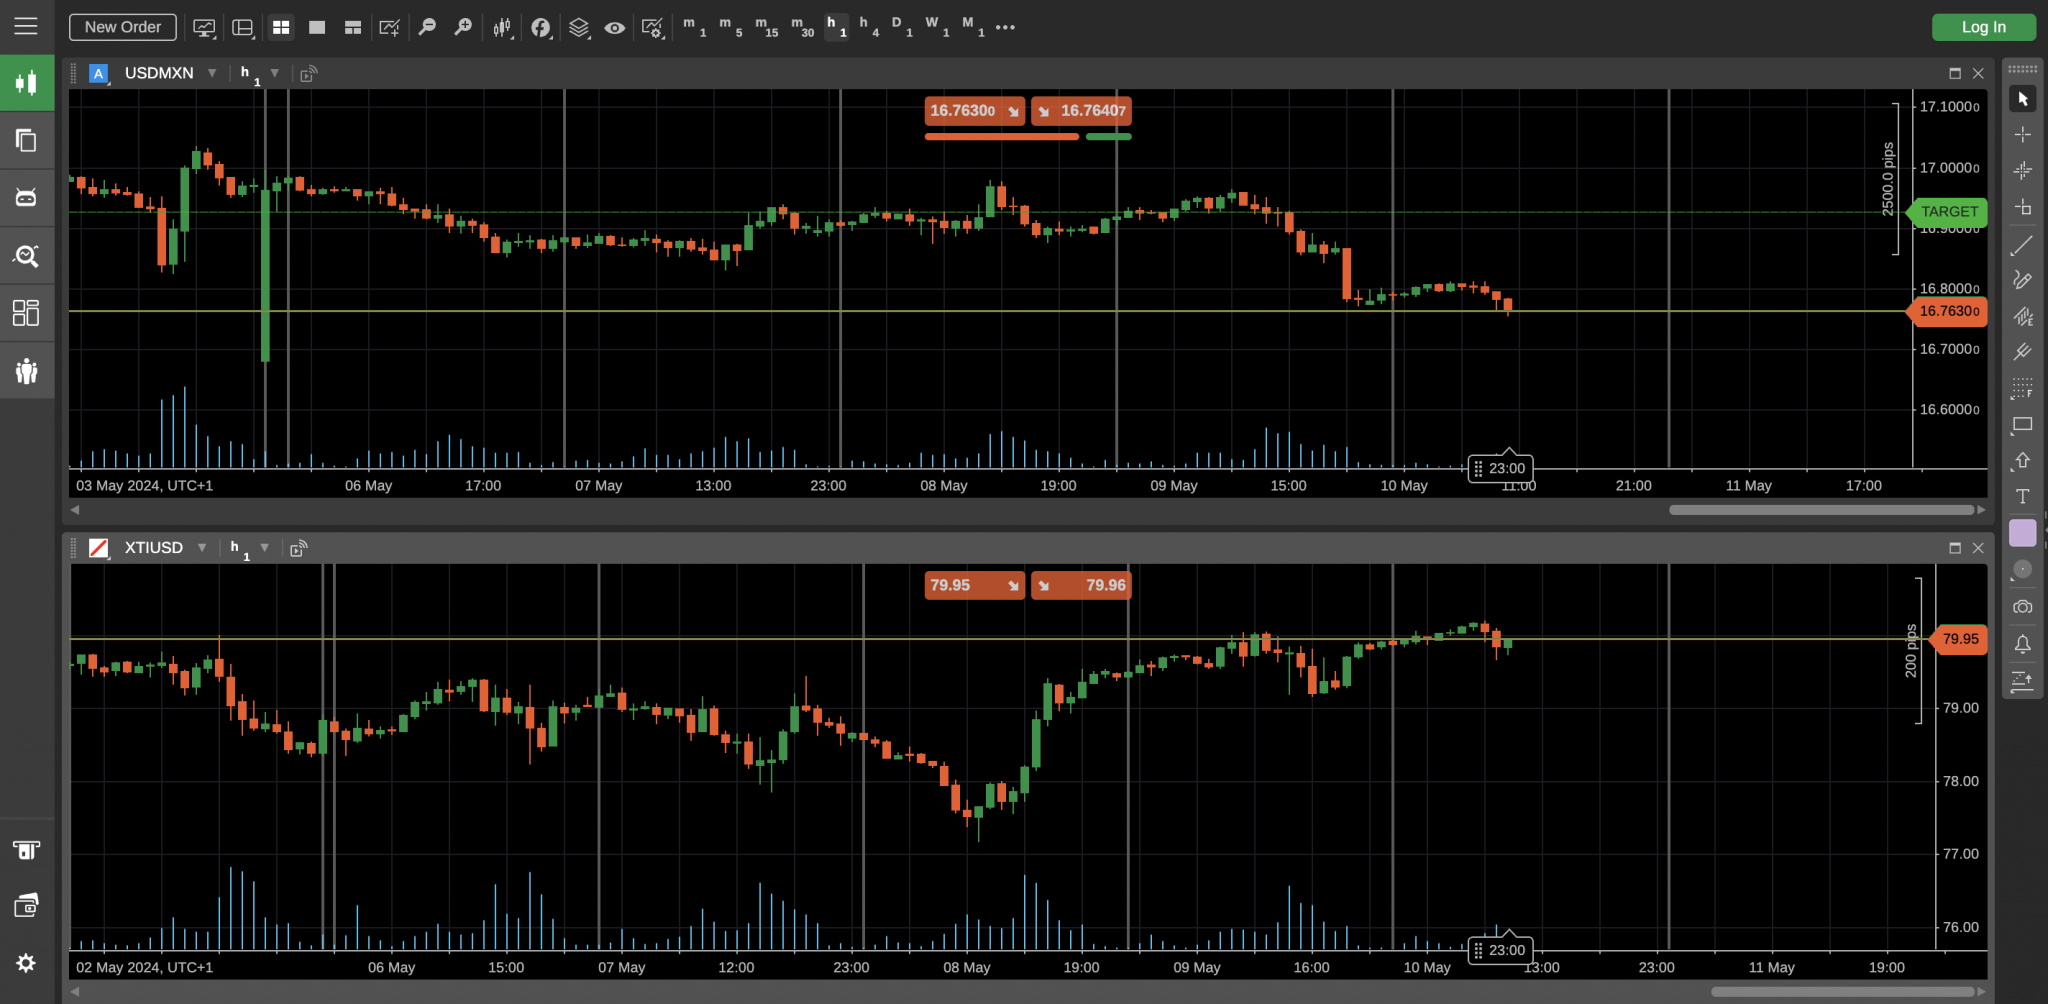Screen dimensions: 2048x1004
Task: Open the XTIUSD timeframe dropdown
Action: point(264,548)
